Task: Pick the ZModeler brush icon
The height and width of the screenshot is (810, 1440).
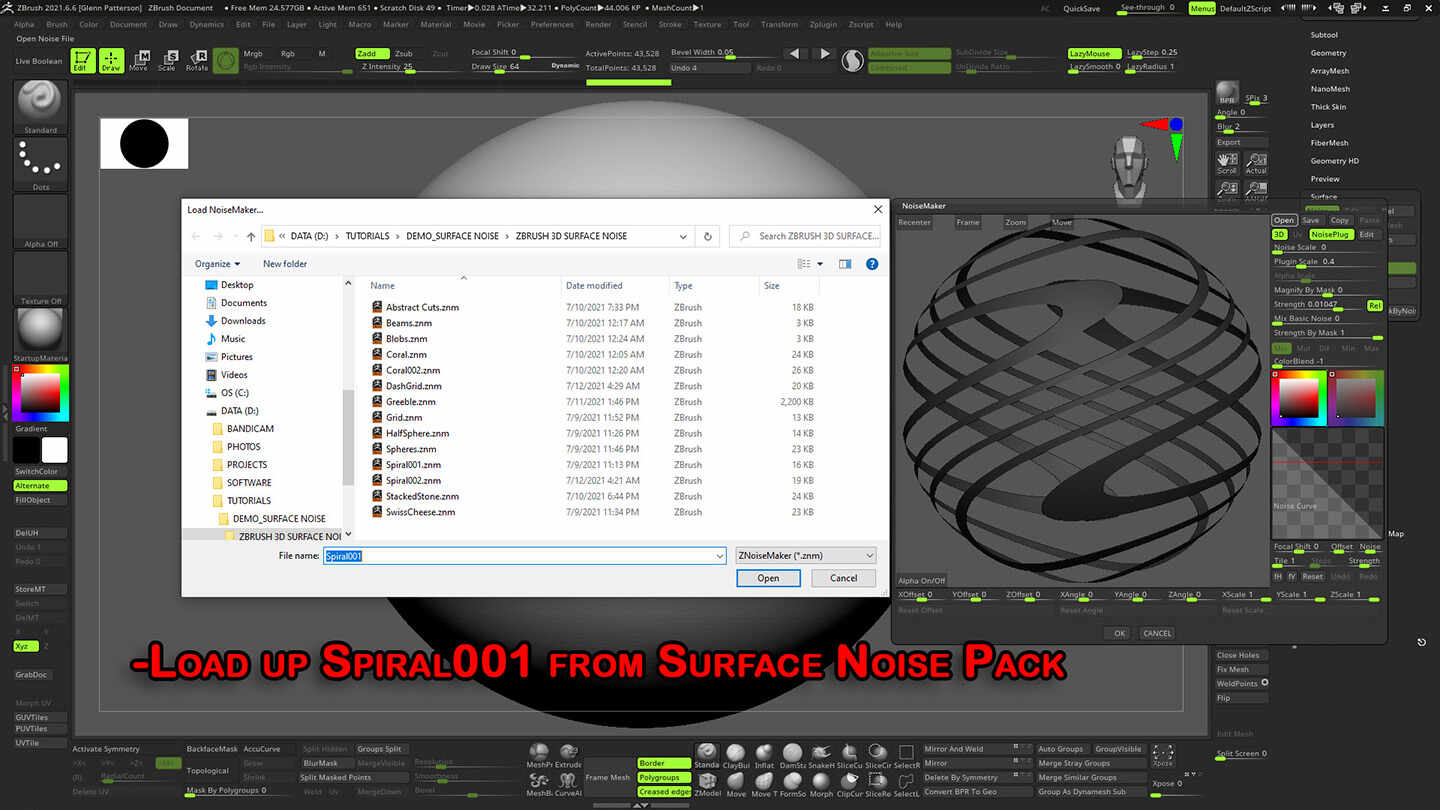Action: point(708,780)
